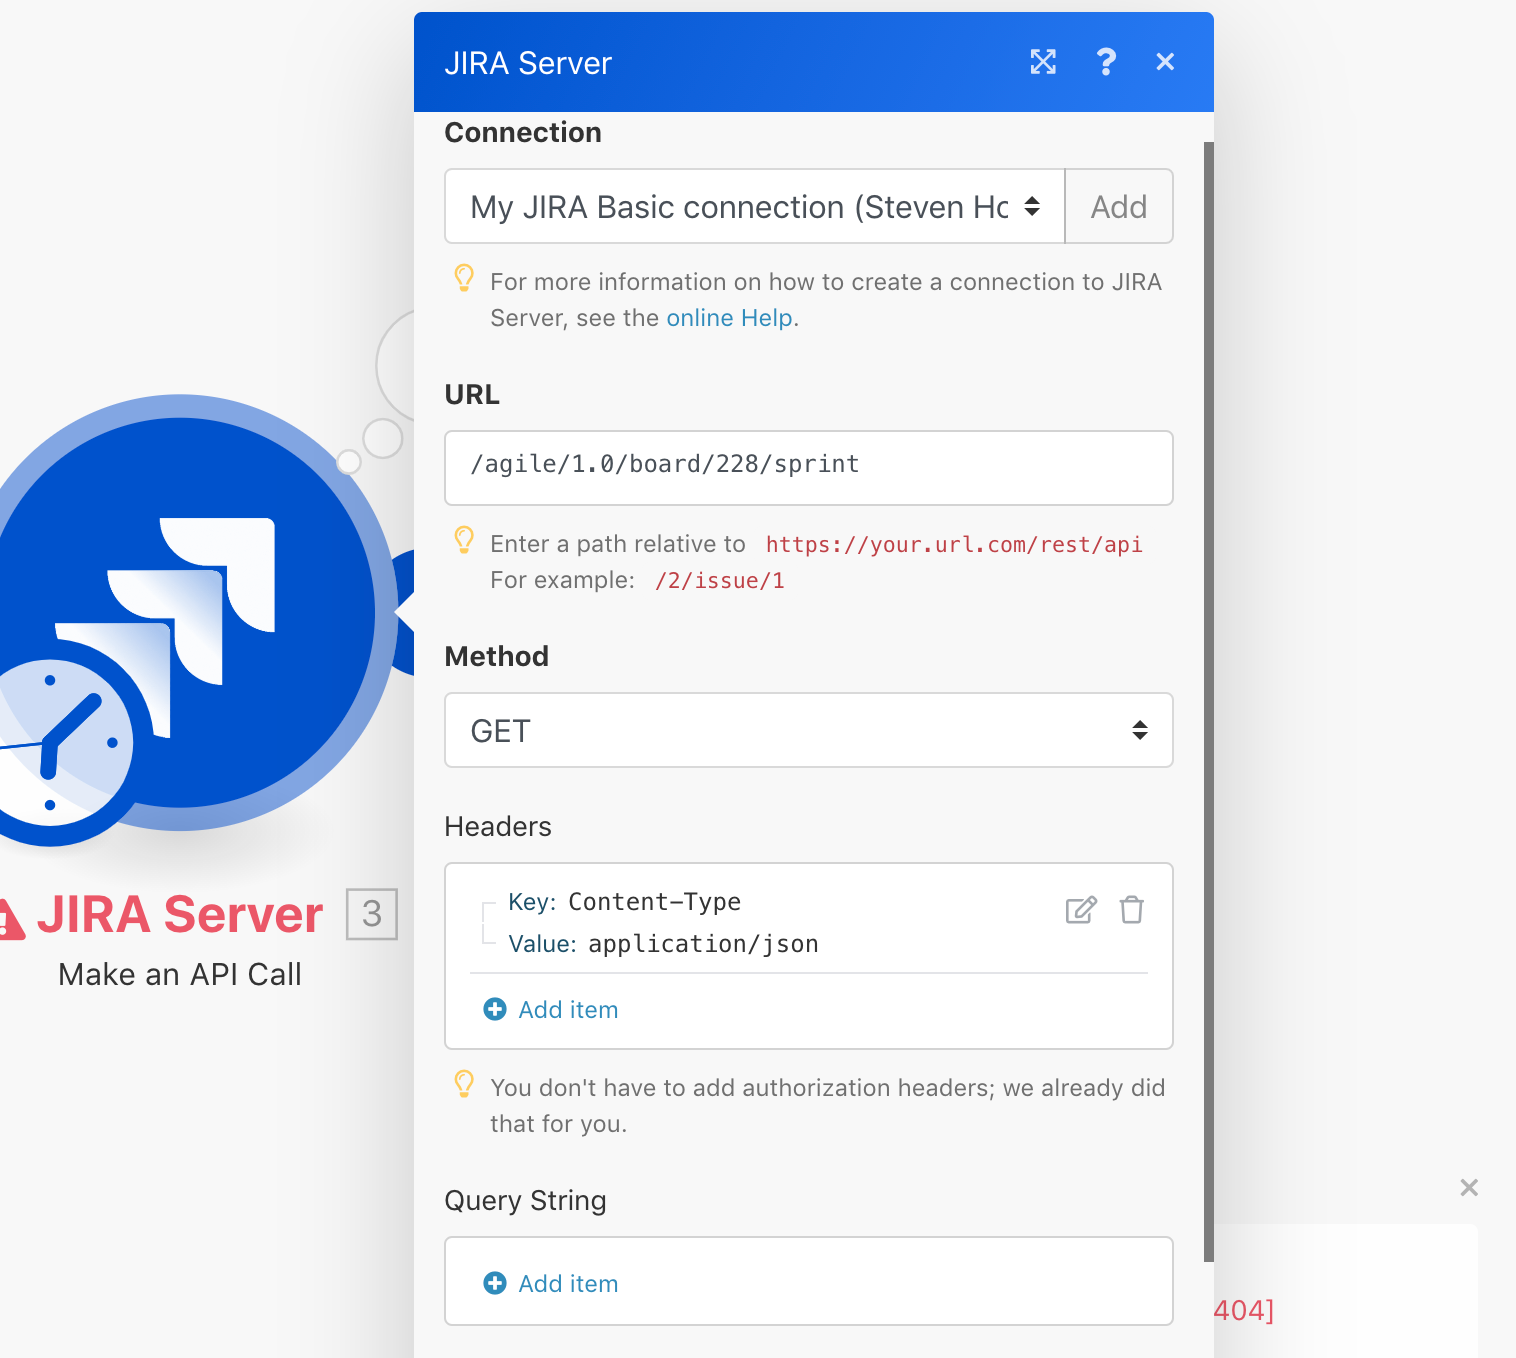The height and width of the screenshot is (1358, 1516).
Task: Delete the Content-Type header via trash icon
Action: 1131,910
